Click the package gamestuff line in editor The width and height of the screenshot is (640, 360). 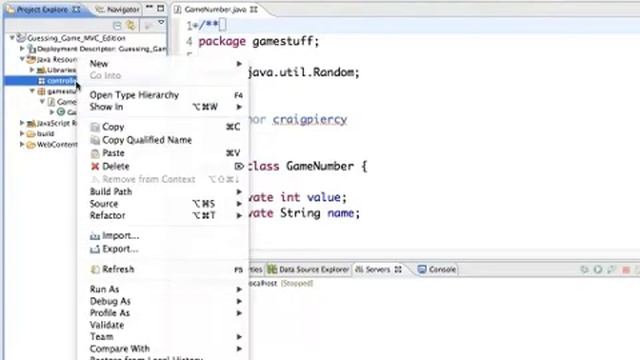(x=259, y=41)
